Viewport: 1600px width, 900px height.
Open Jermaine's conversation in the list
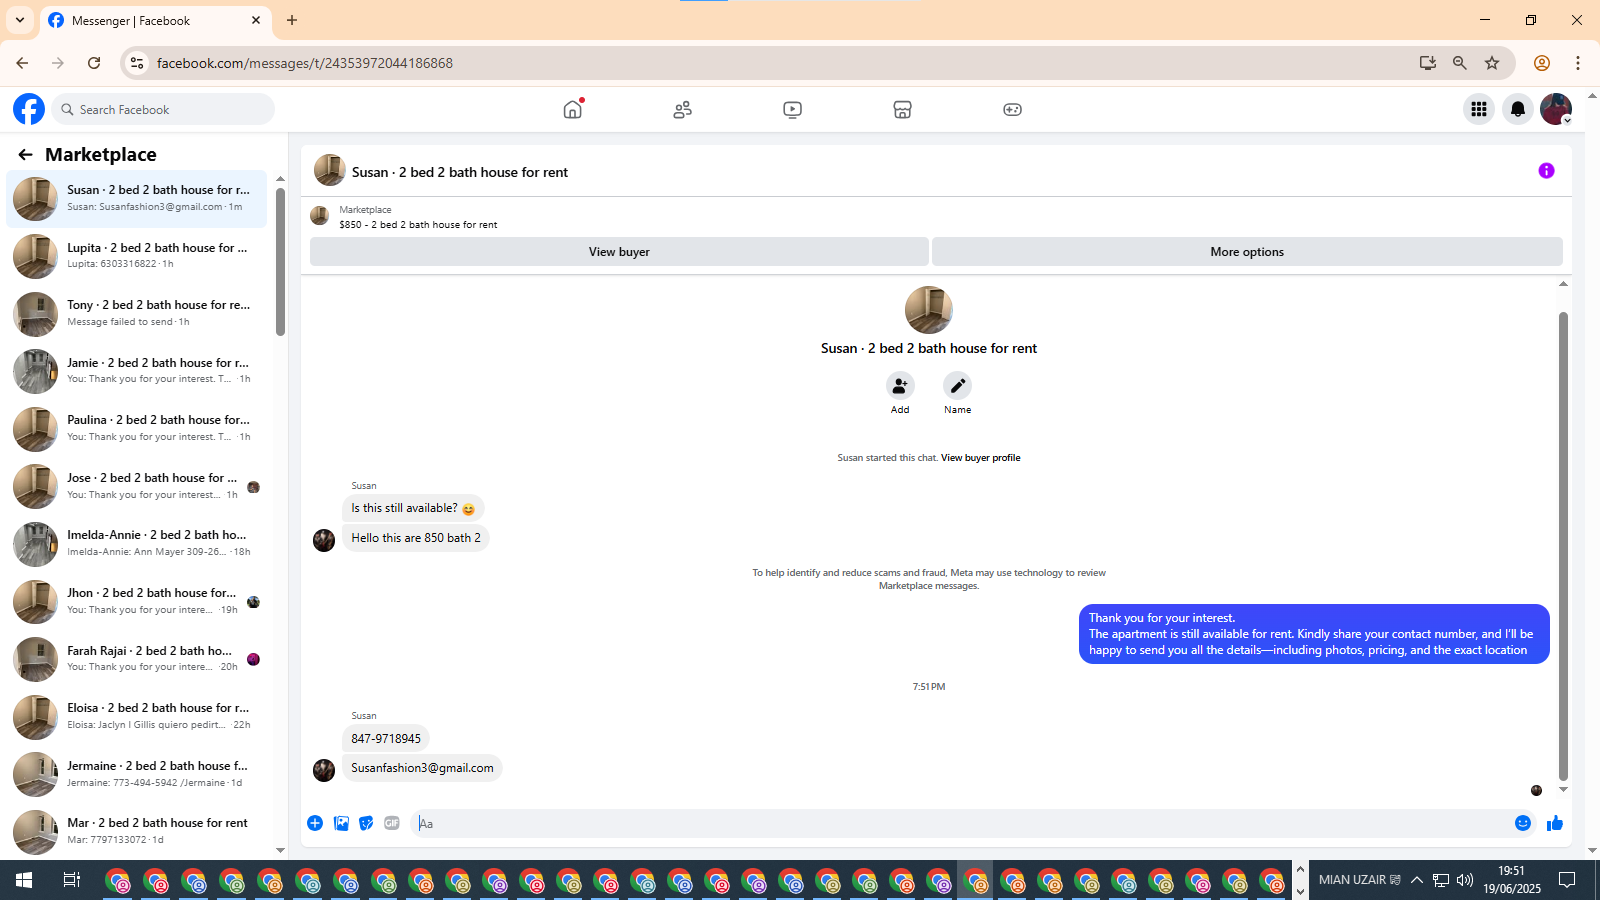coord(137,774)
